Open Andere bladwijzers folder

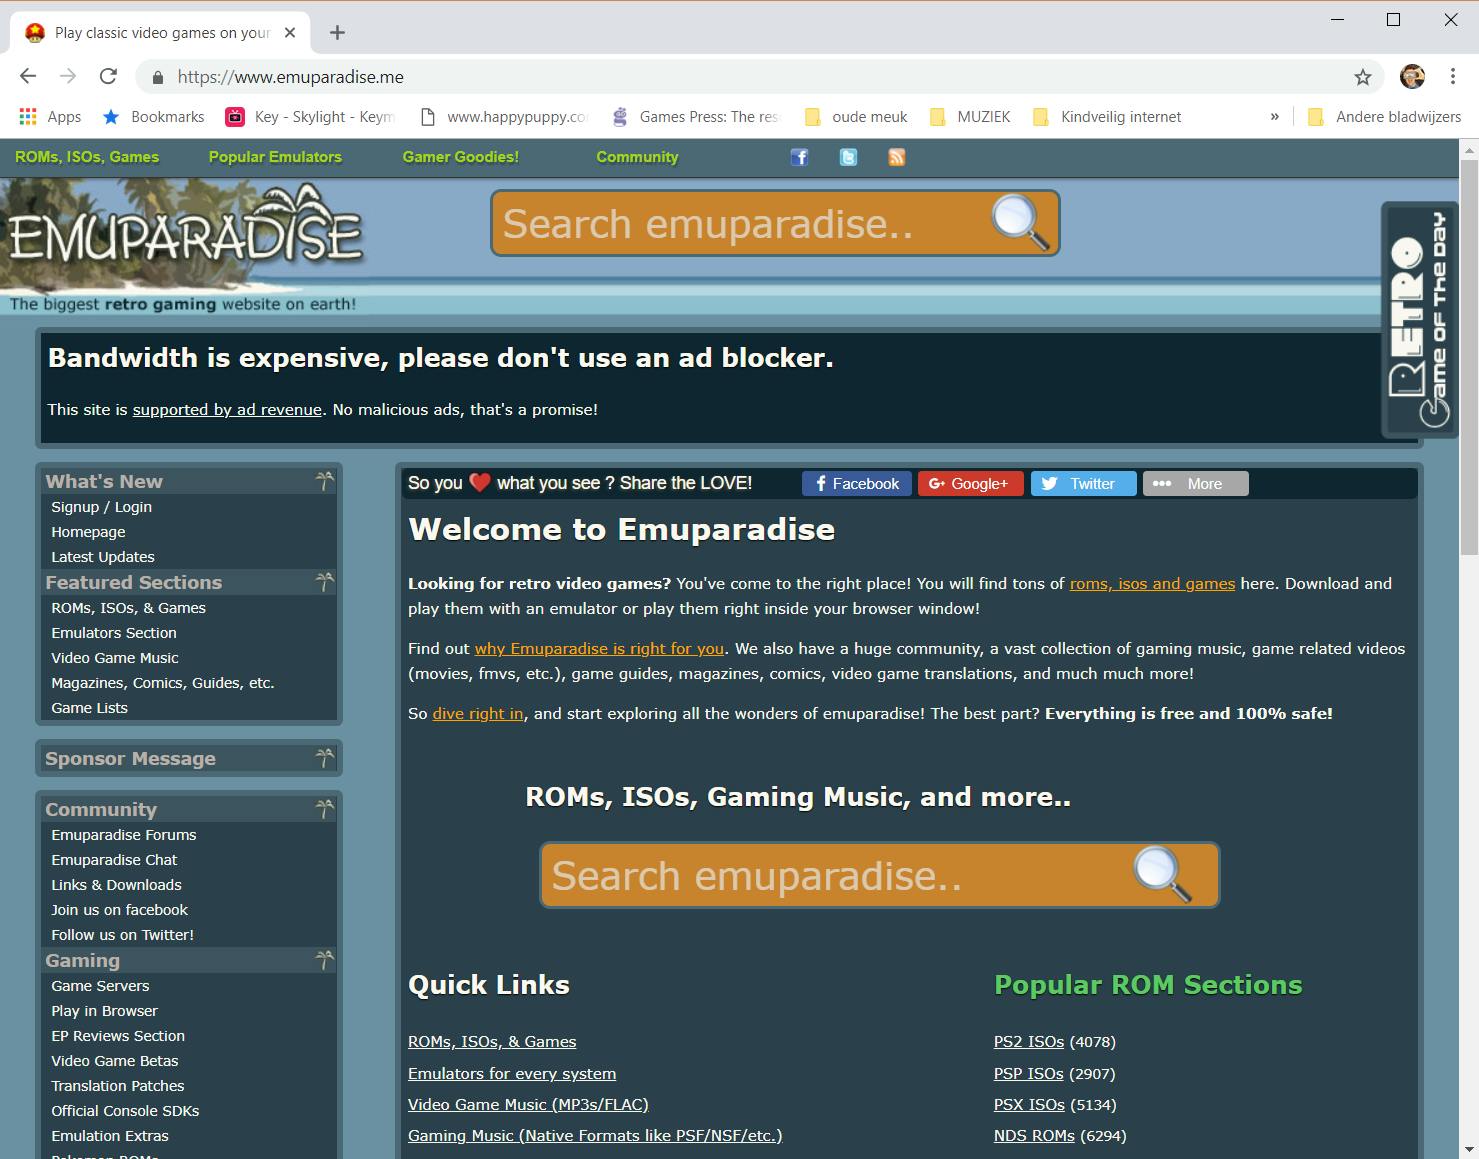(x=1384, y=117)
